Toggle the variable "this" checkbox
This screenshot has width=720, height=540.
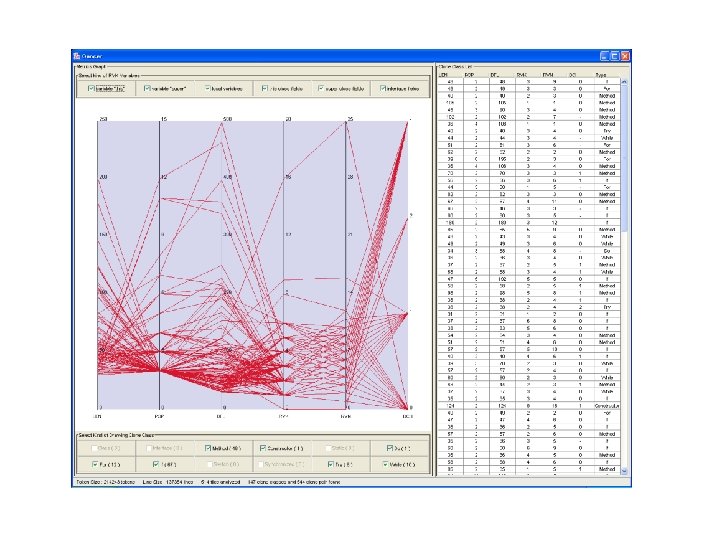coord(91,89)
